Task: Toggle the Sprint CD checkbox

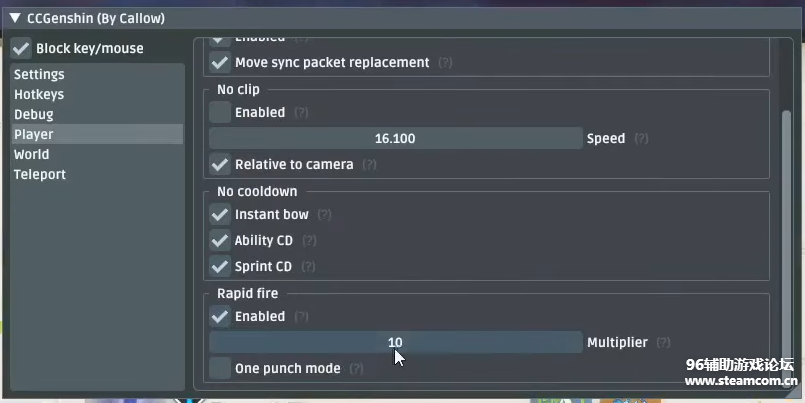Action: point(220,266)
